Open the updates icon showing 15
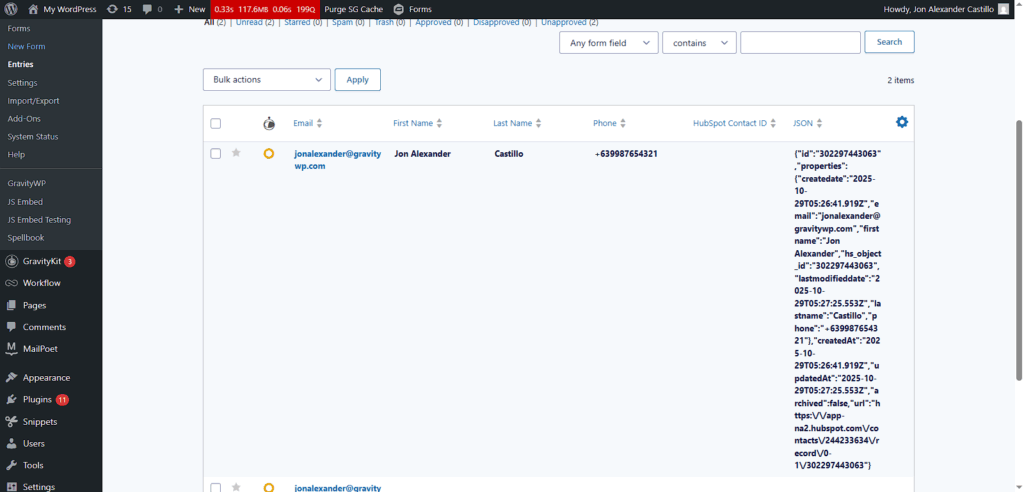 112,9
